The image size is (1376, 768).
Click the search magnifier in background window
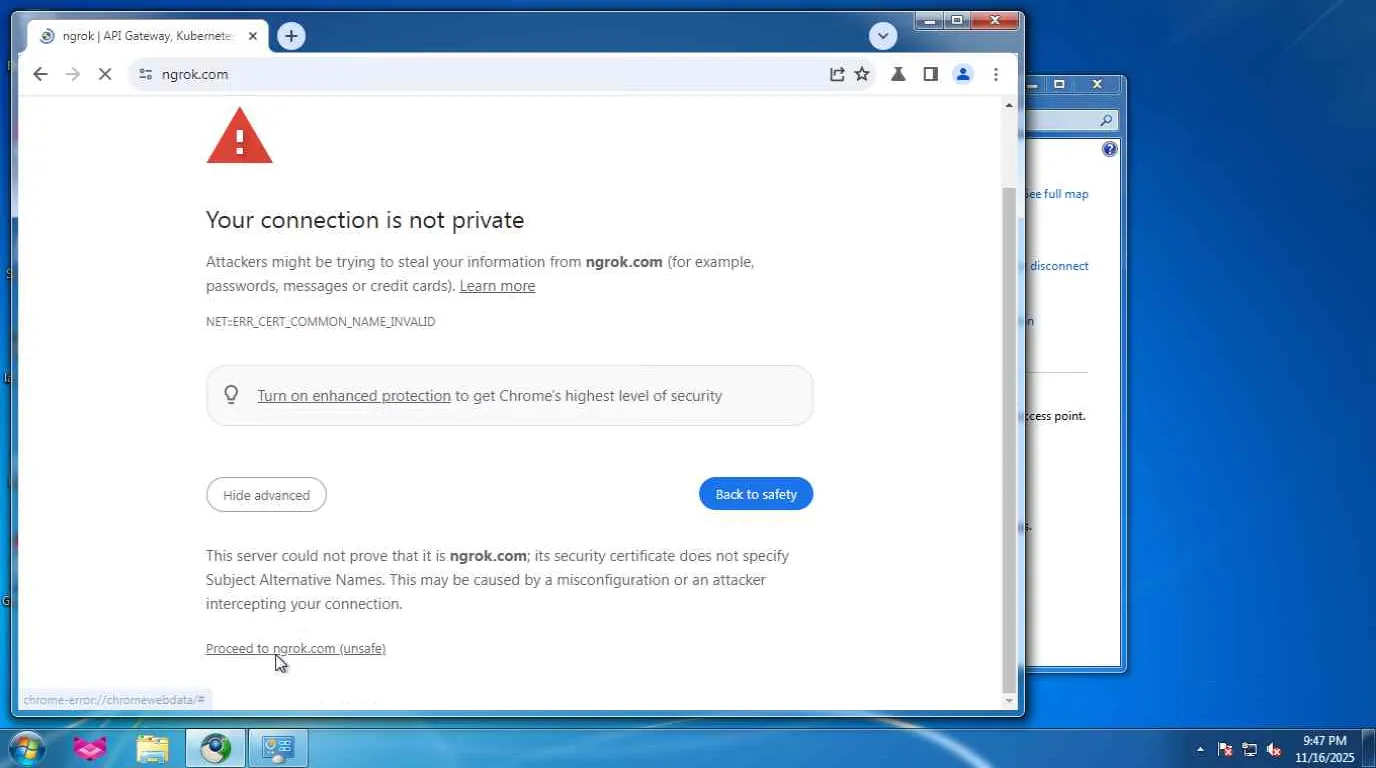pos(1106,121)
